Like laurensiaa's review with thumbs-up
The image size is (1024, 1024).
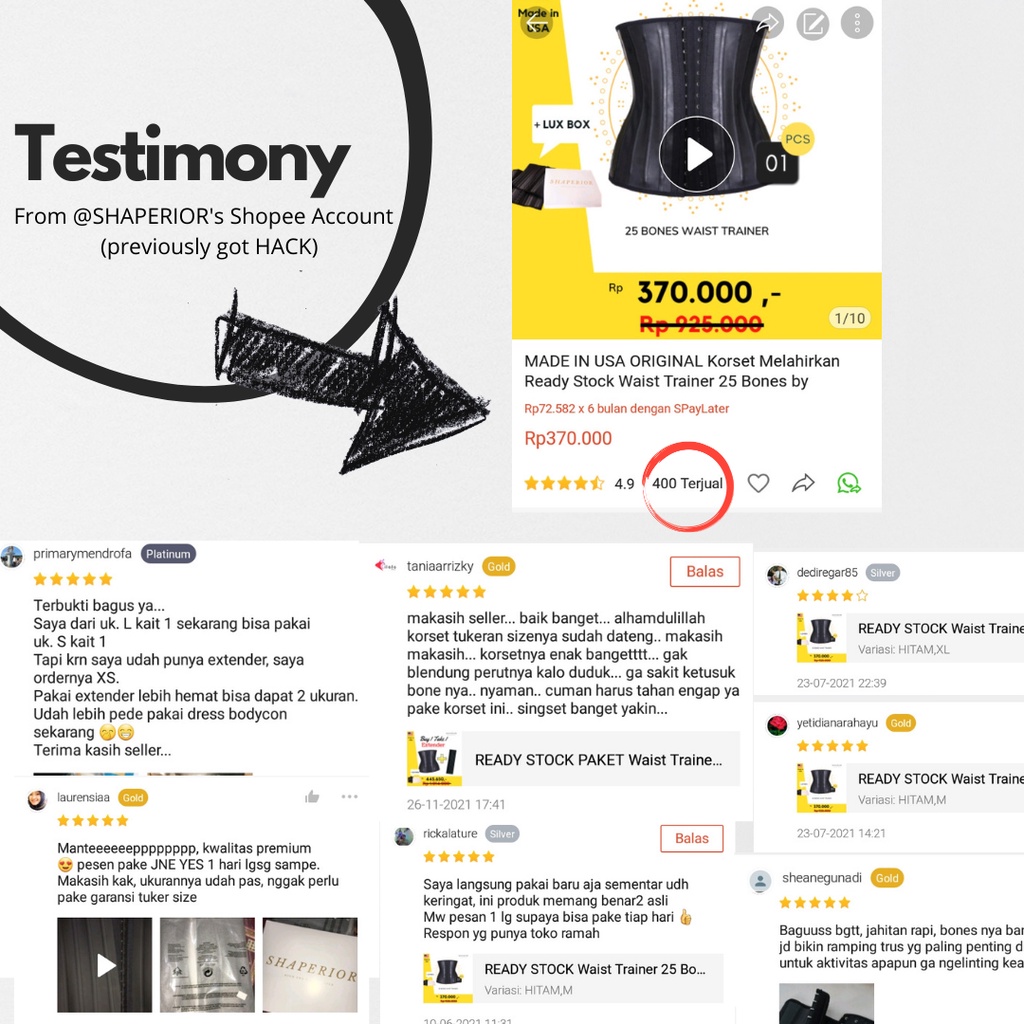pyautogui.click(x=312, y=796)
